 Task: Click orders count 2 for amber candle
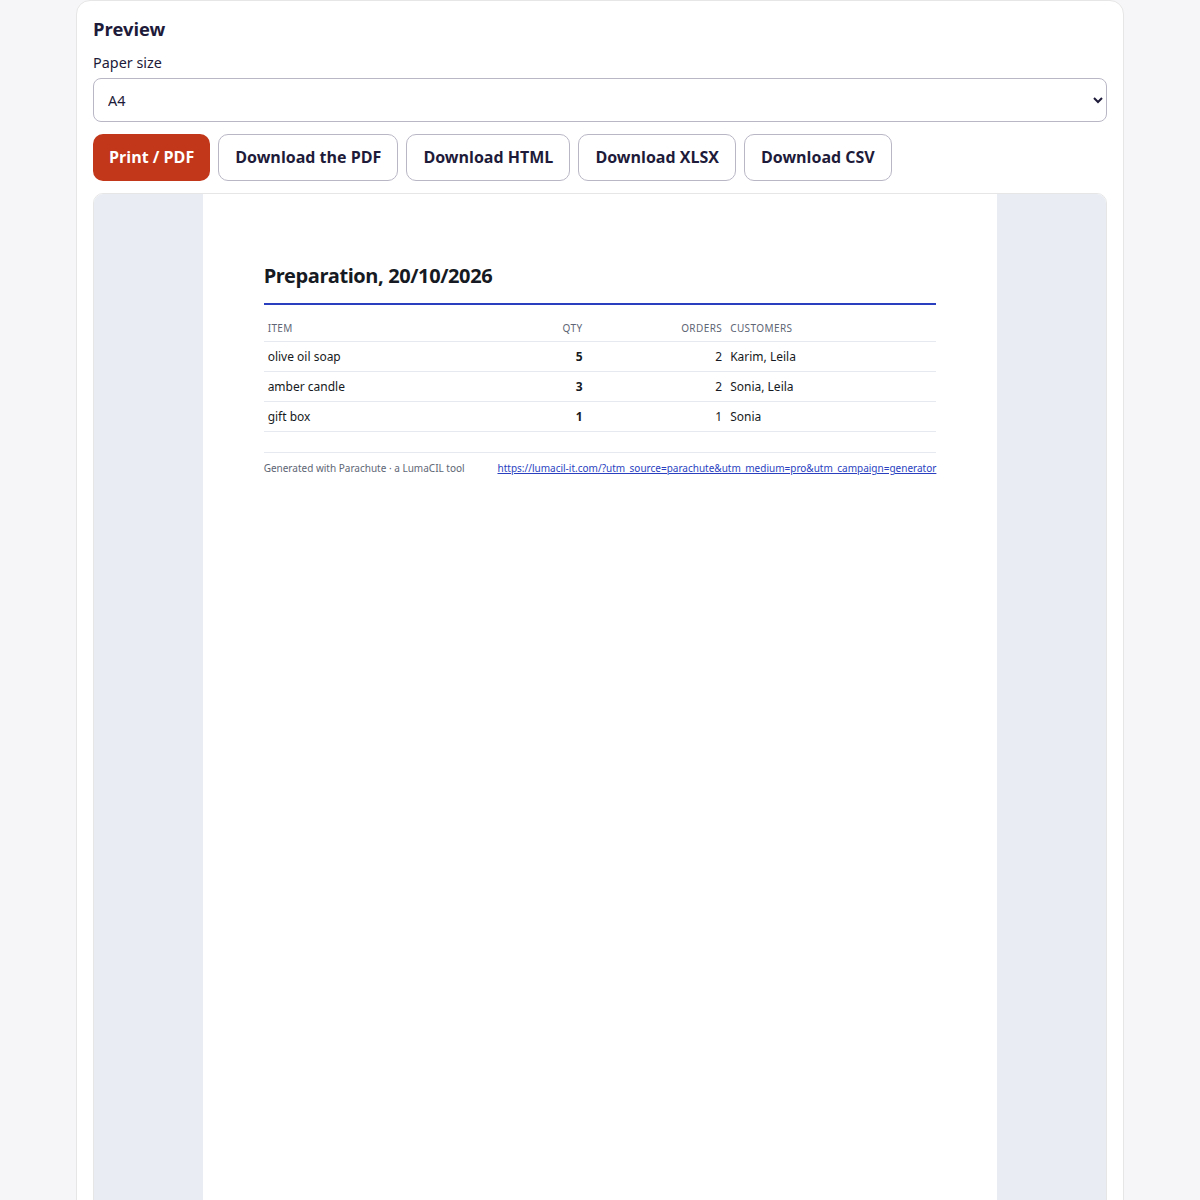pyautogui.click(x=718, y=387)
